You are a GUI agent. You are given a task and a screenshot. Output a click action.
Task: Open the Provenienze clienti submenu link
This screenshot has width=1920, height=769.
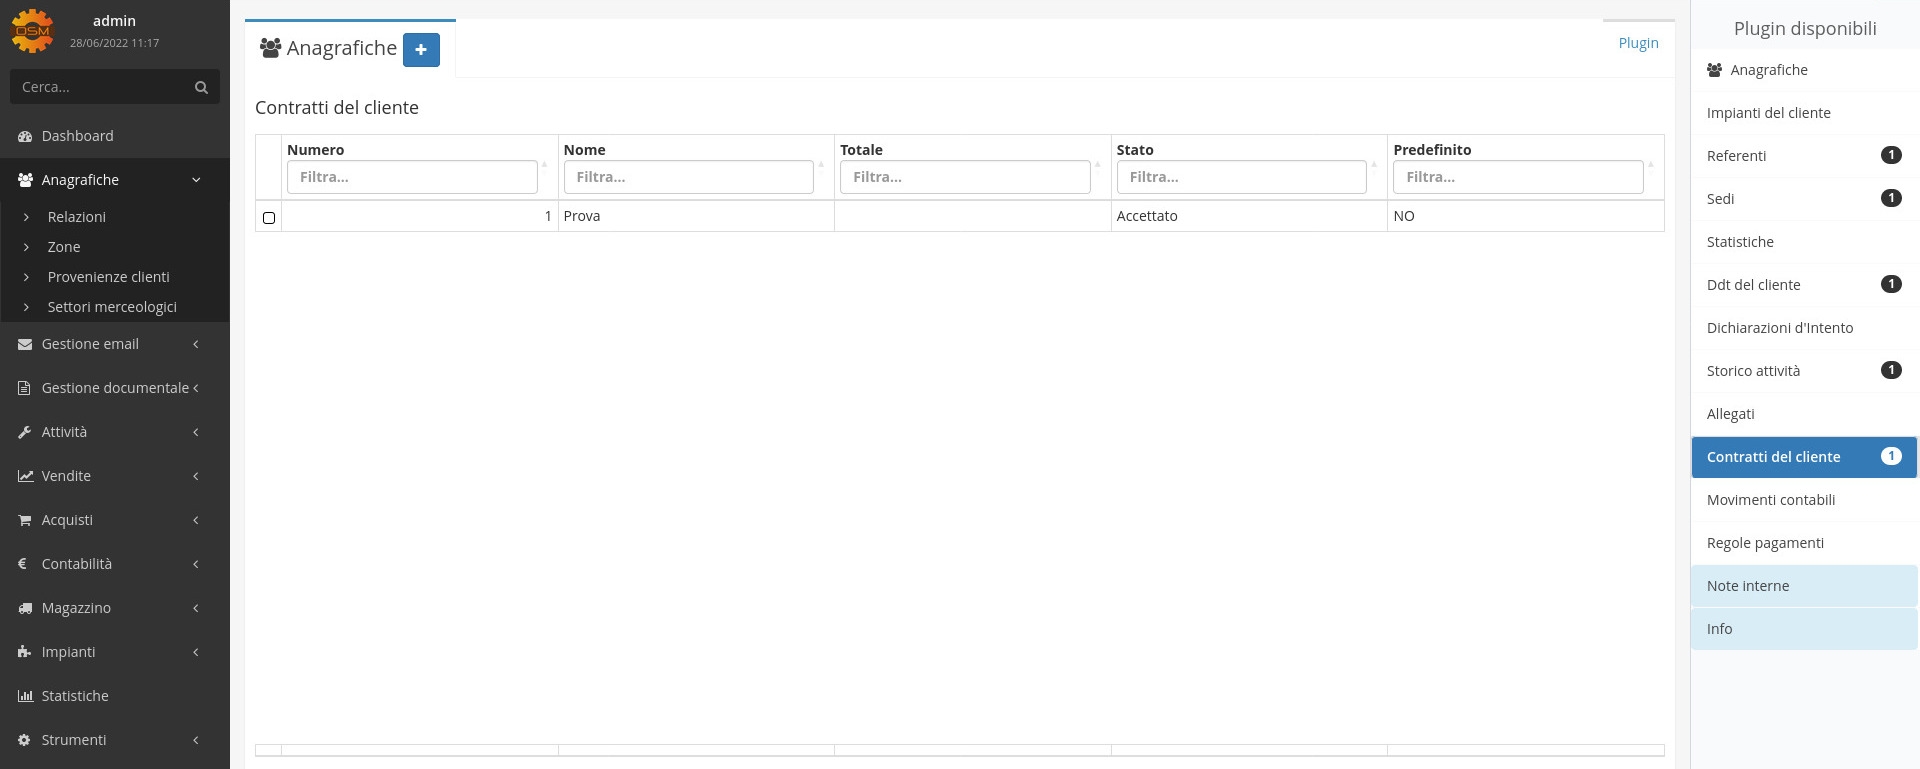click(x=108, y=277)
